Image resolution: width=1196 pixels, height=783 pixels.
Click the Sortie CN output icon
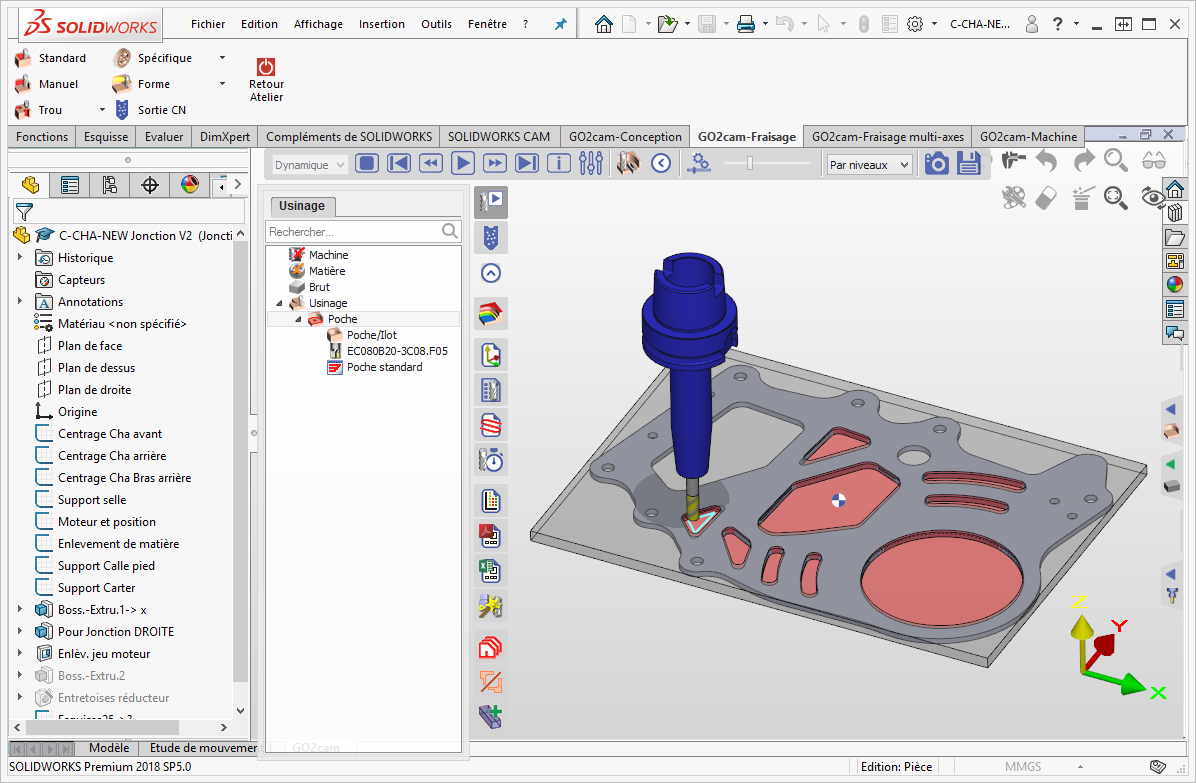(x=122, y=110)
